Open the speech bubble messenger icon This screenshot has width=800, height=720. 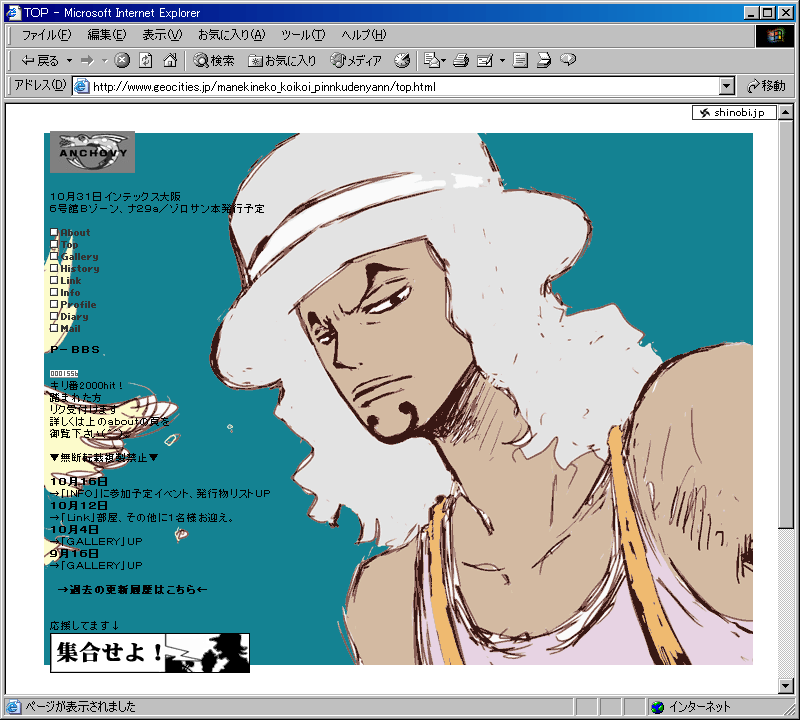[568, 61]
